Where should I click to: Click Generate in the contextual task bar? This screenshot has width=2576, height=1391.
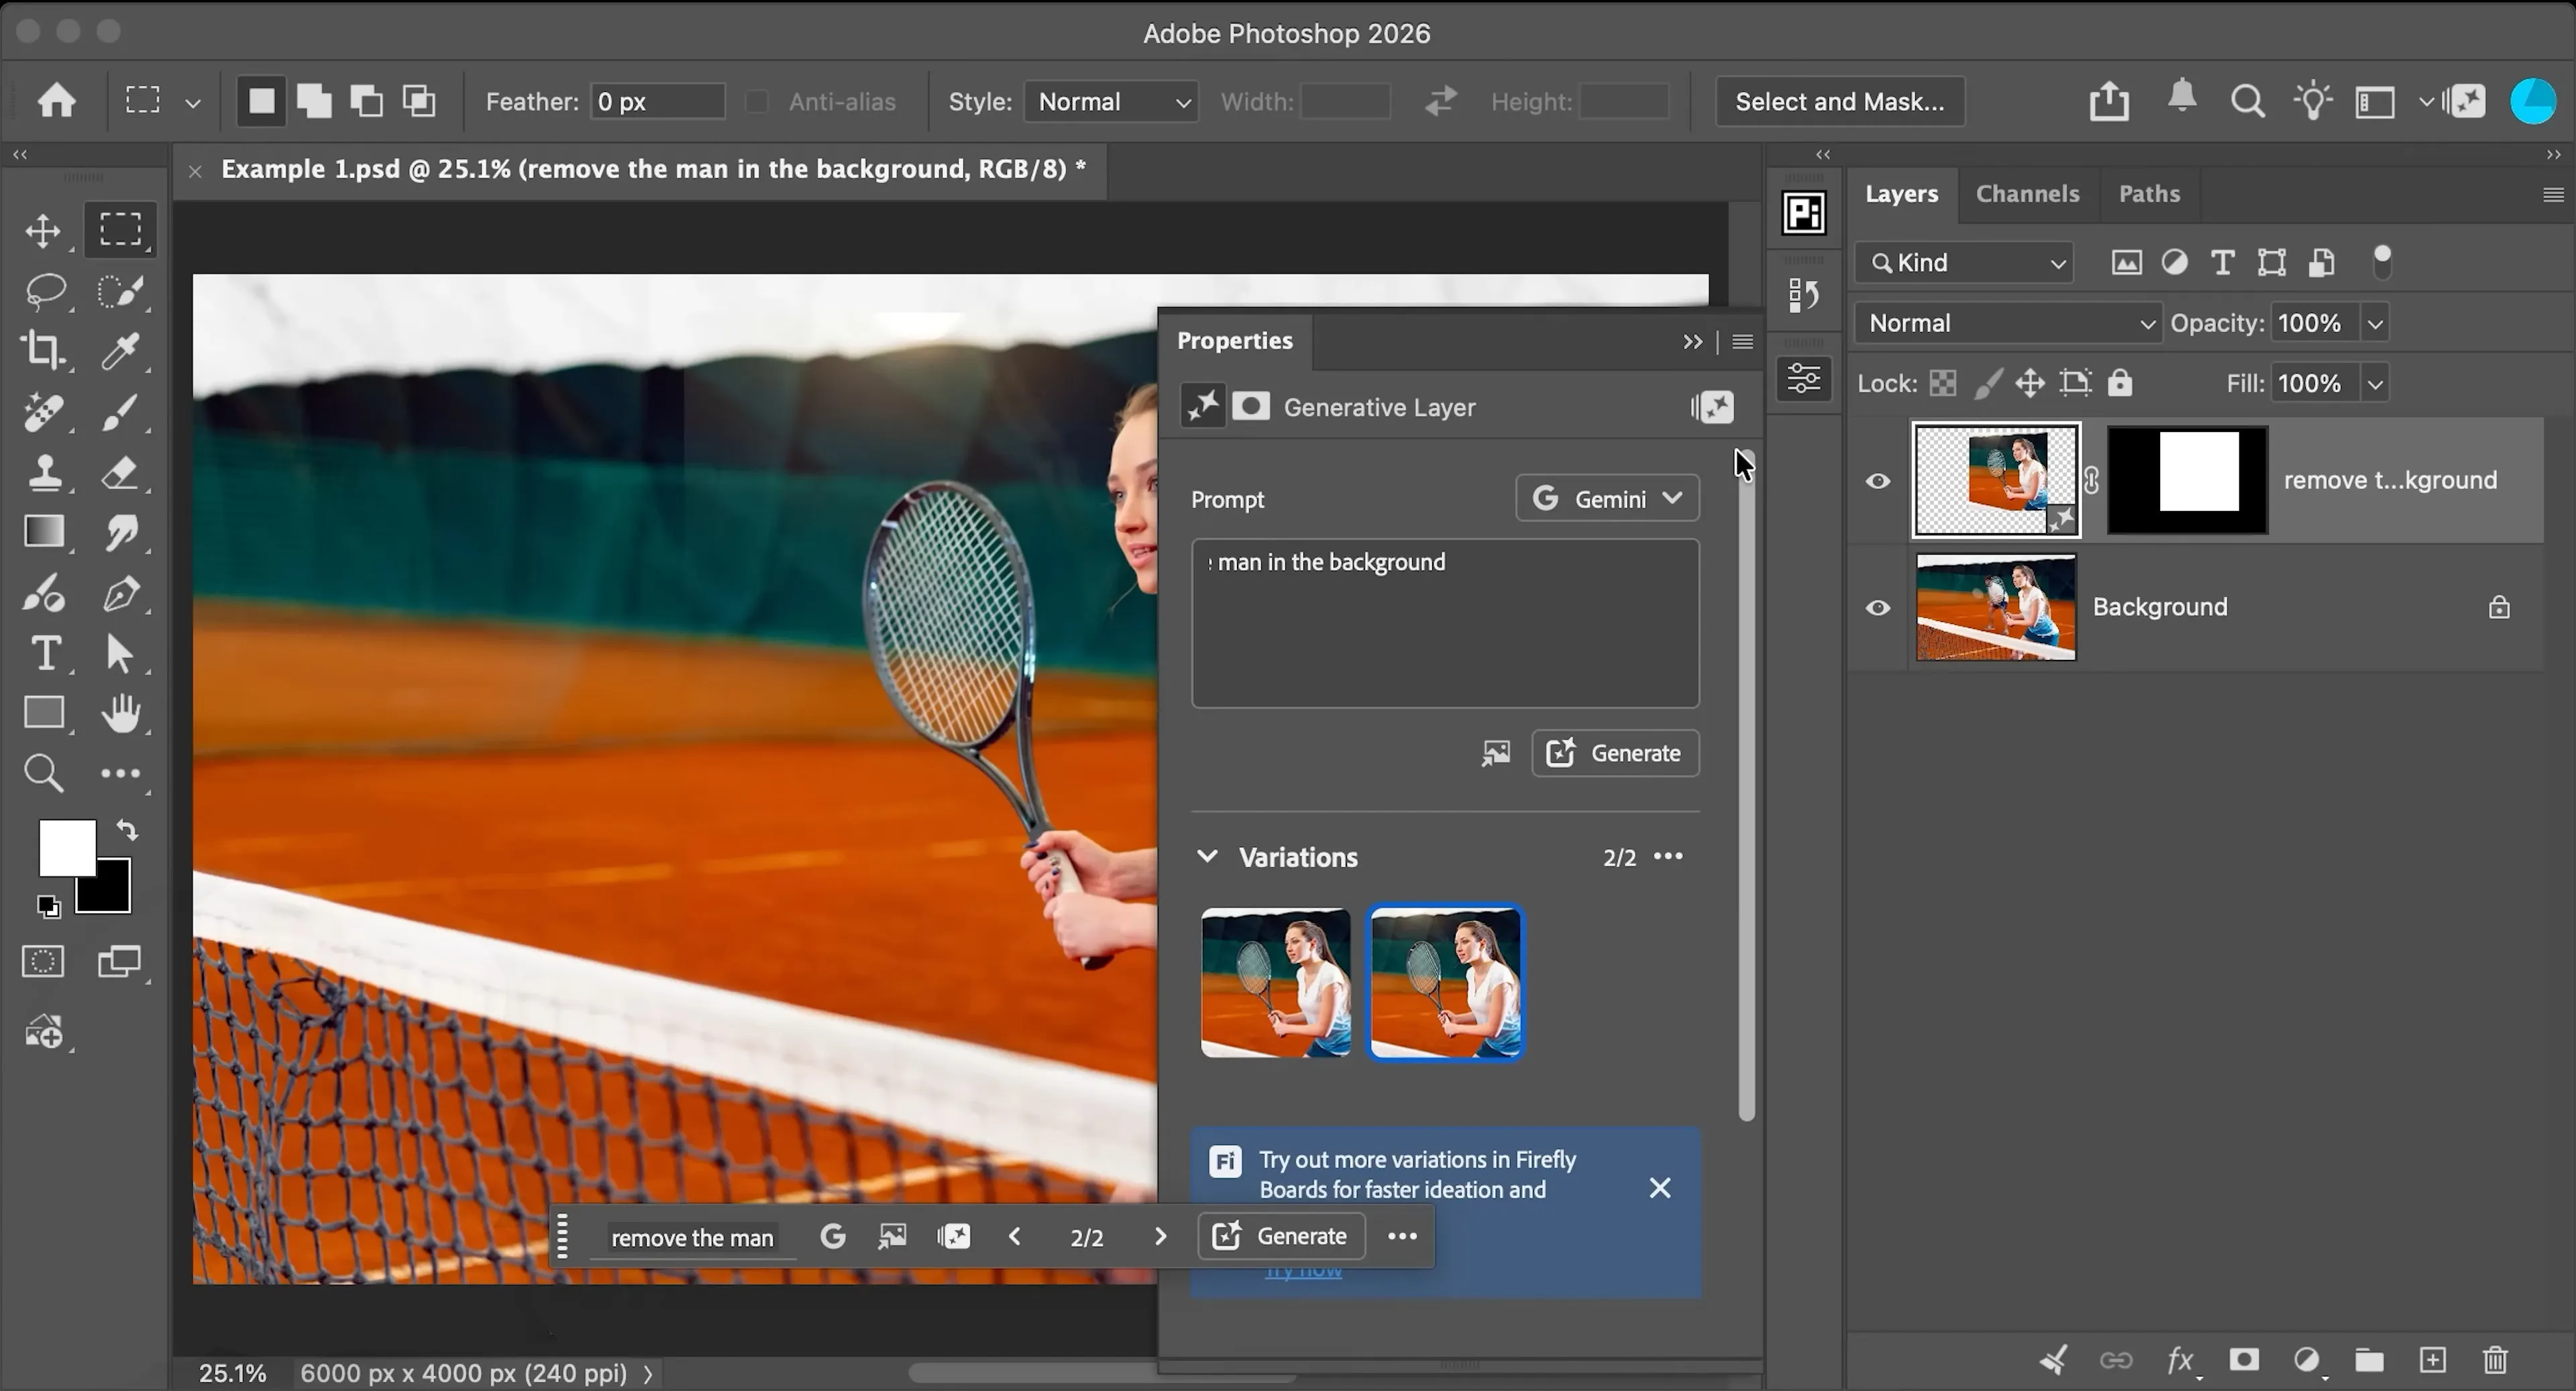point(1281,1237)
